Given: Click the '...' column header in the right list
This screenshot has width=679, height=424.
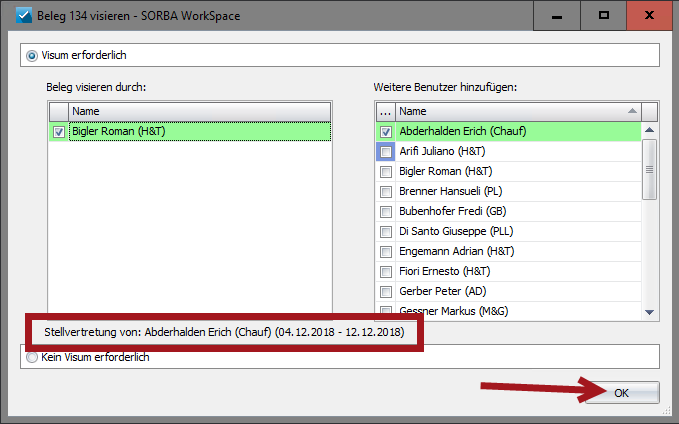Looking at the screenshot, I should click(385, 112).
